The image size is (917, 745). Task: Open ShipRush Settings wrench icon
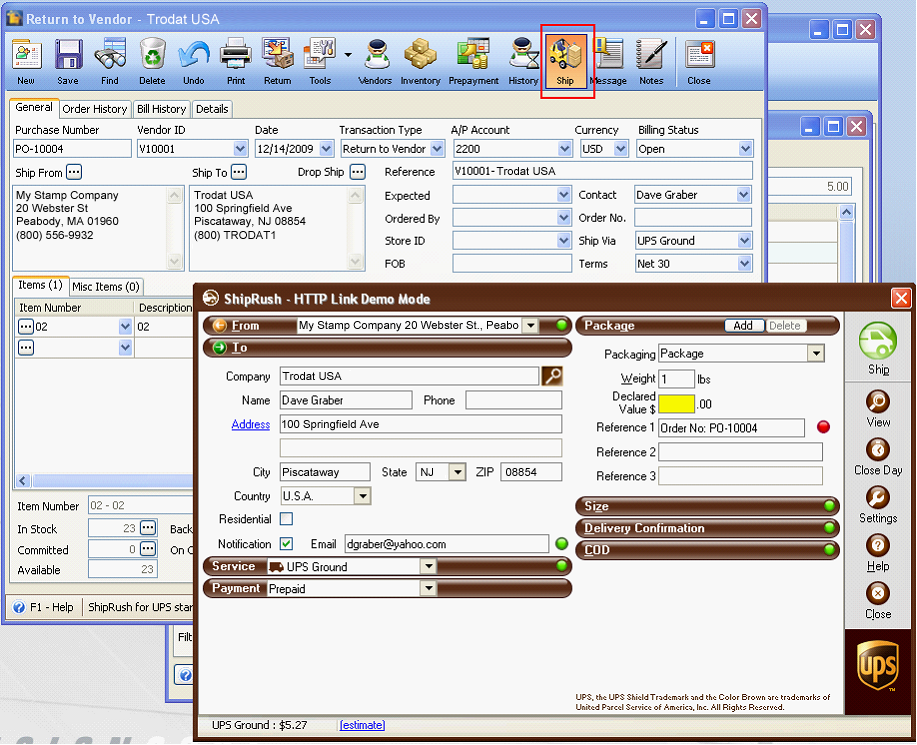click(878, 505)
